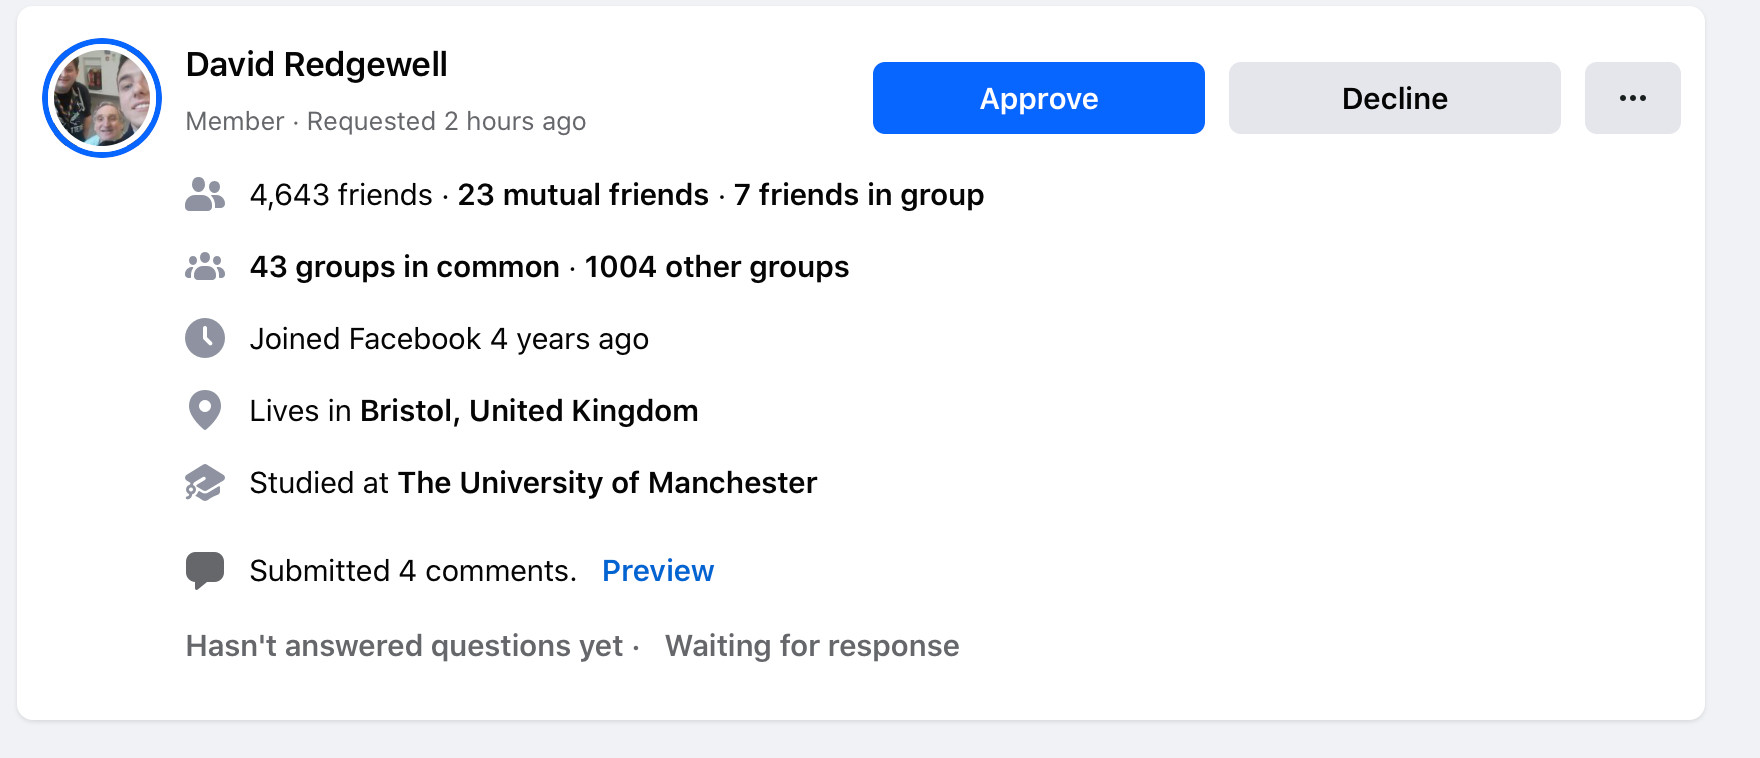Click the graduation cap education icon
Viewport: 1760px width, 758px height.
point(205,483)
